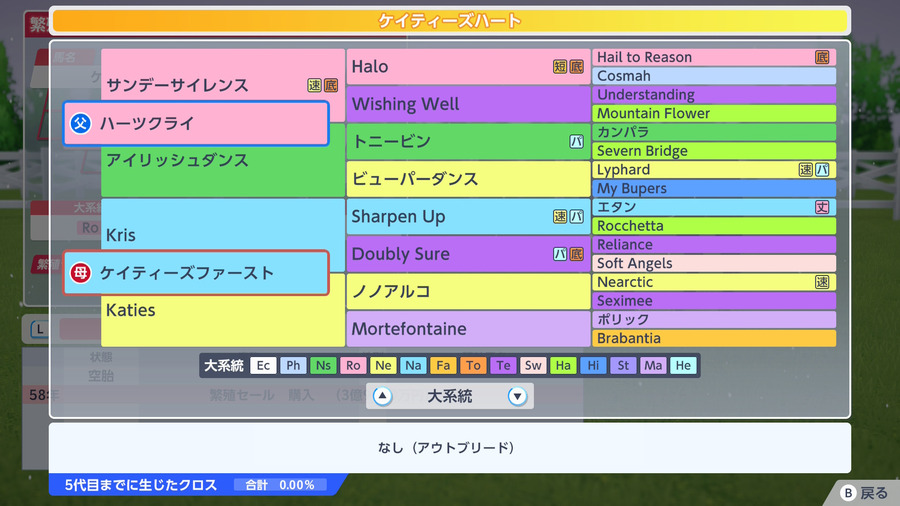Select the To lineage color swatch
Viewport: 900px width, 506px height.
coord(473,365)
